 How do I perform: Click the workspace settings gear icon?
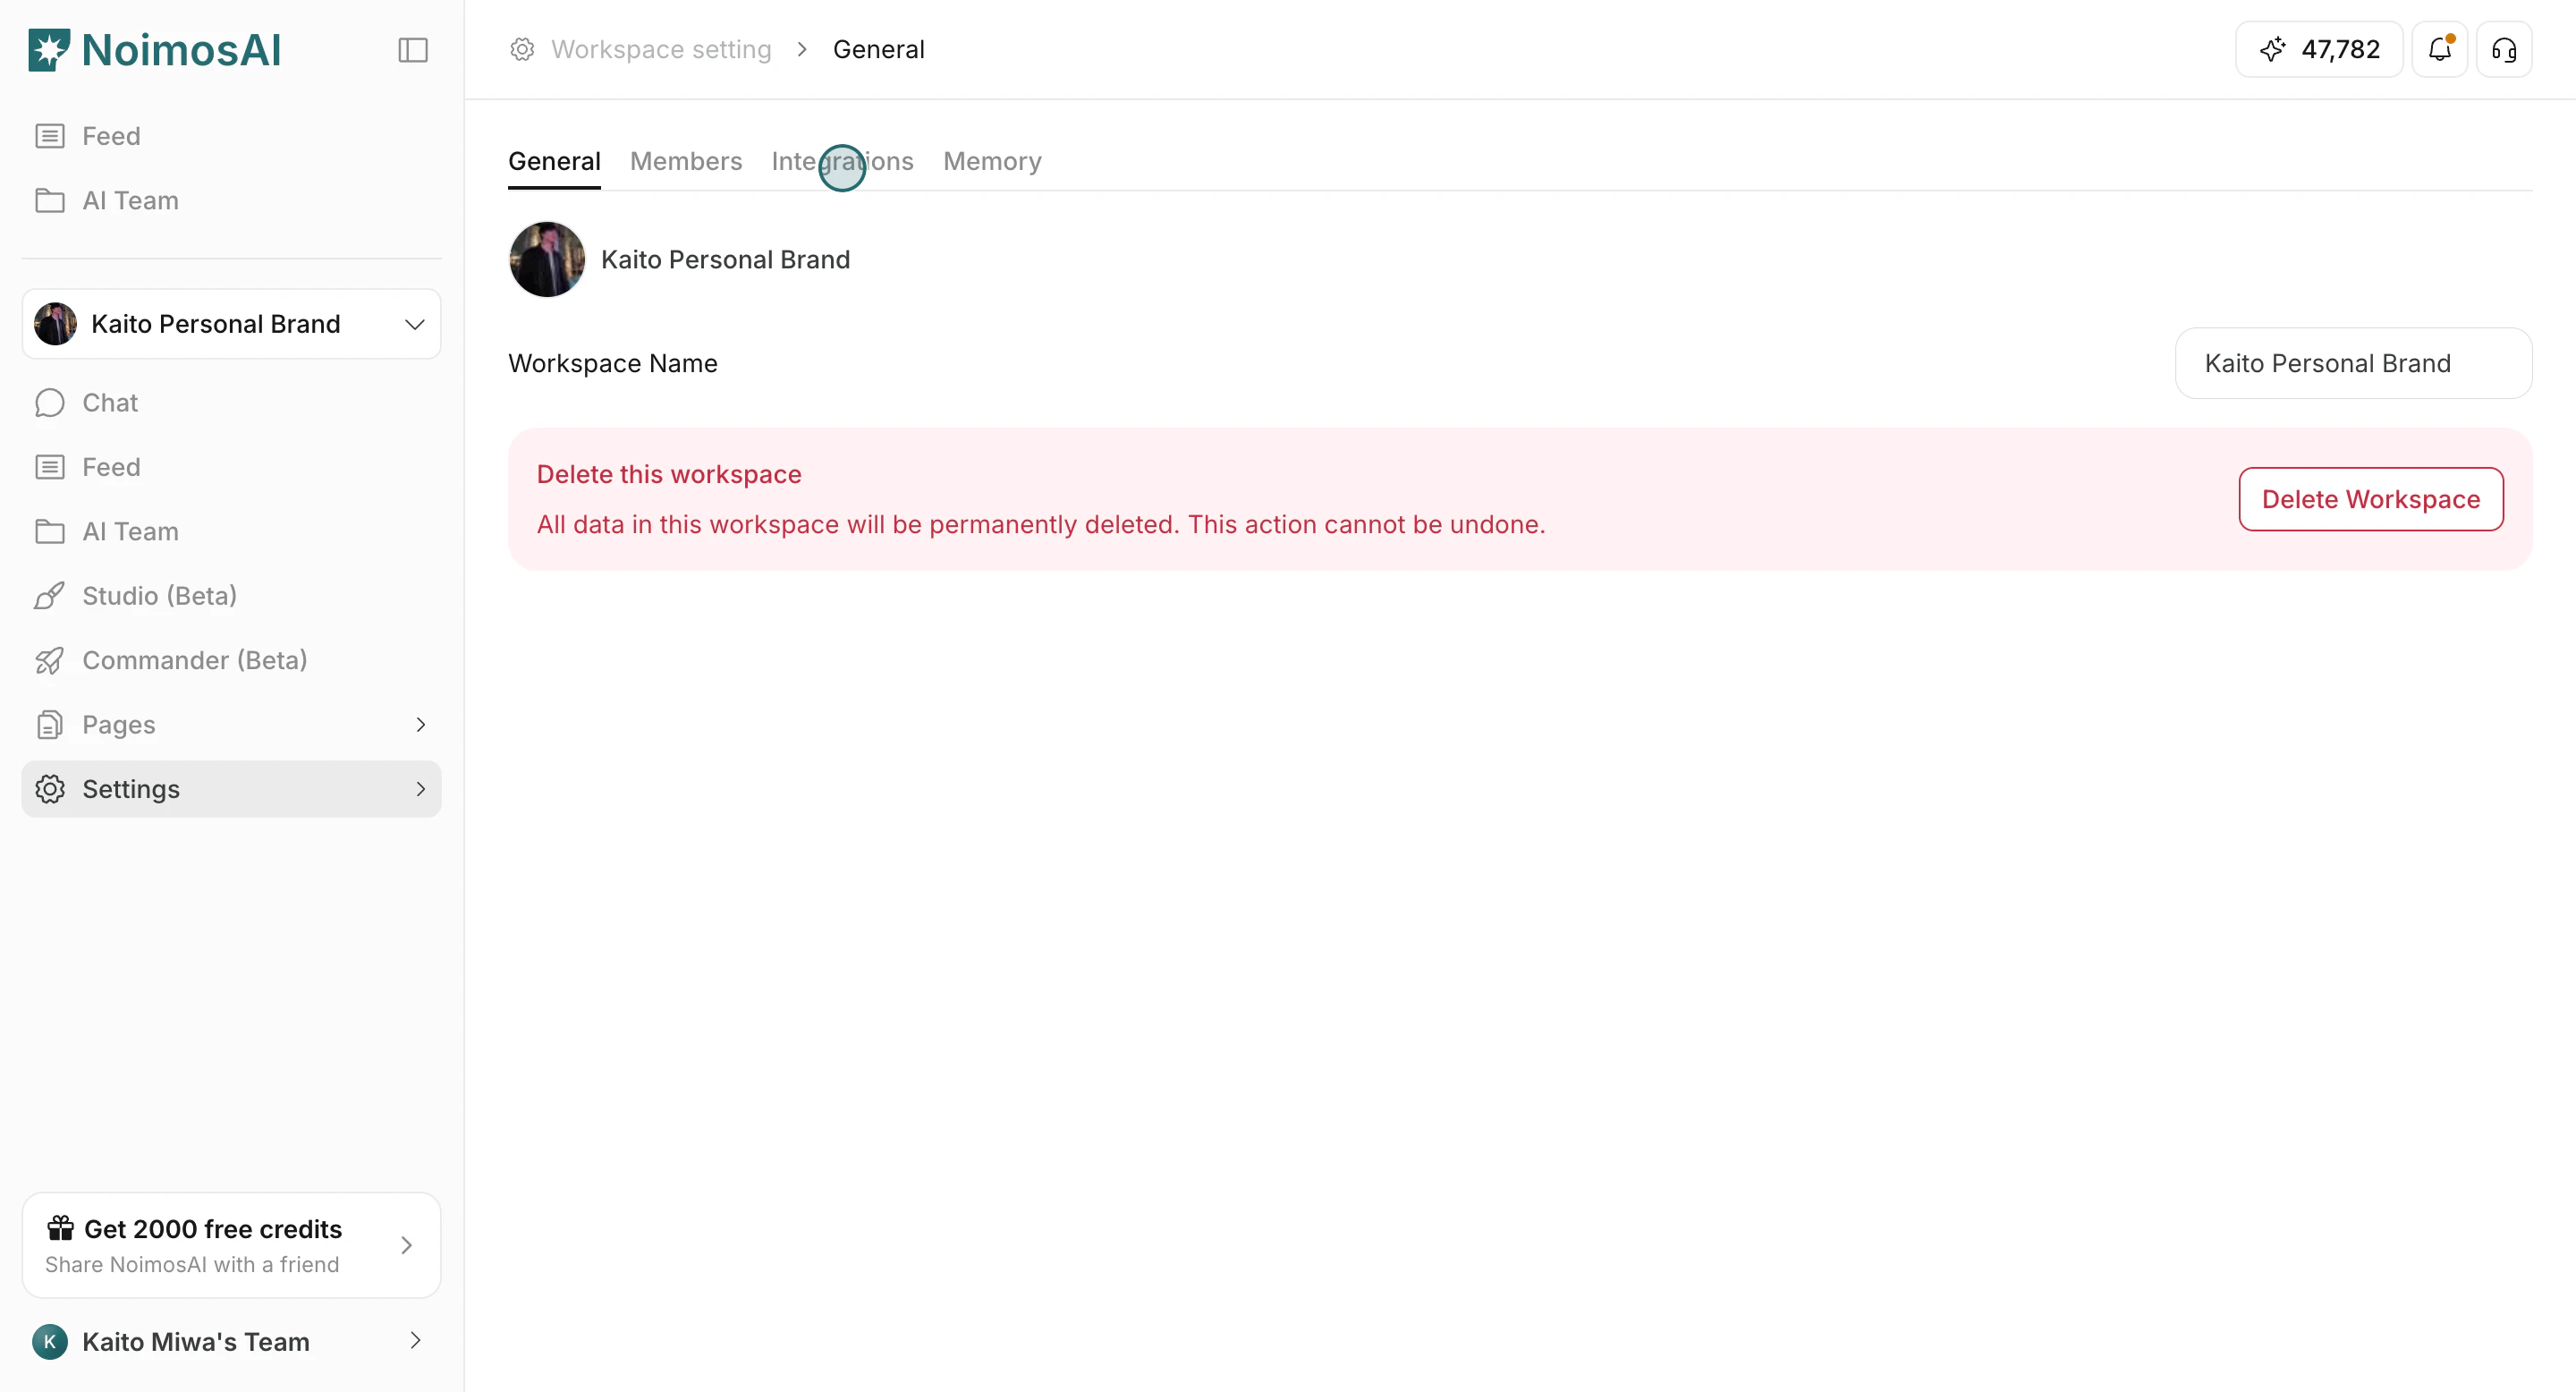point(521,49)
